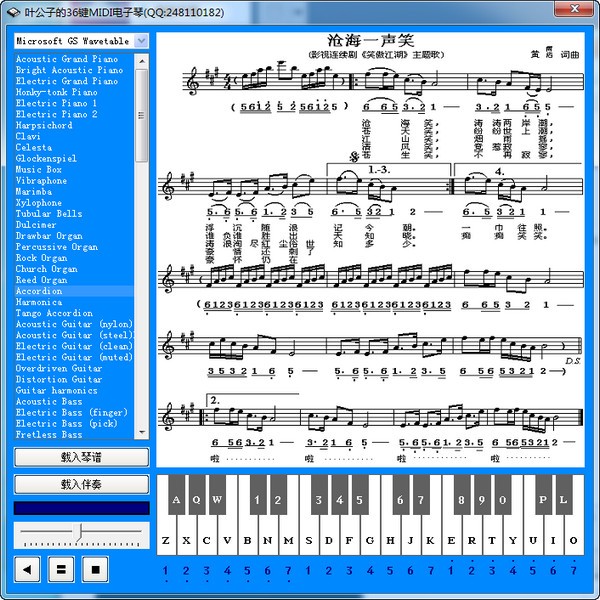Image resolution: width=600 pixels, height=600 pixels.
Task: Click the instrument list scroll down arrow
Action: click(142, 432)
